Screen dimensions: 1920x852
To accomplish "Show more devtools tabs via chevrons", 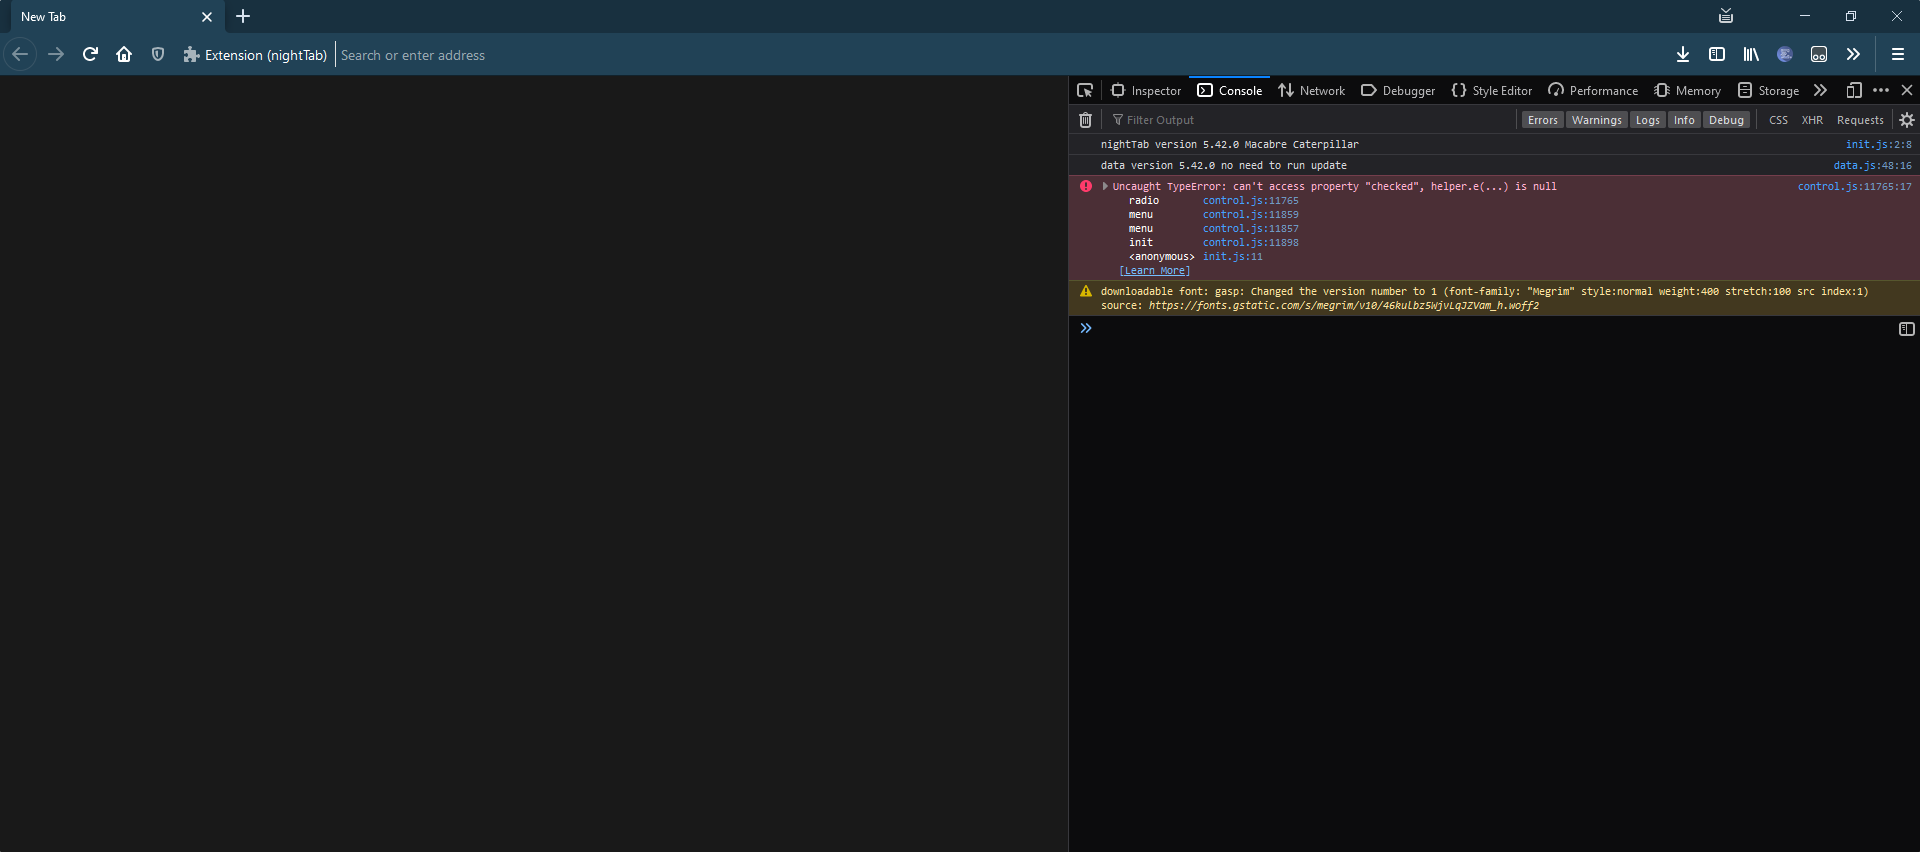I will [1820, 90].
